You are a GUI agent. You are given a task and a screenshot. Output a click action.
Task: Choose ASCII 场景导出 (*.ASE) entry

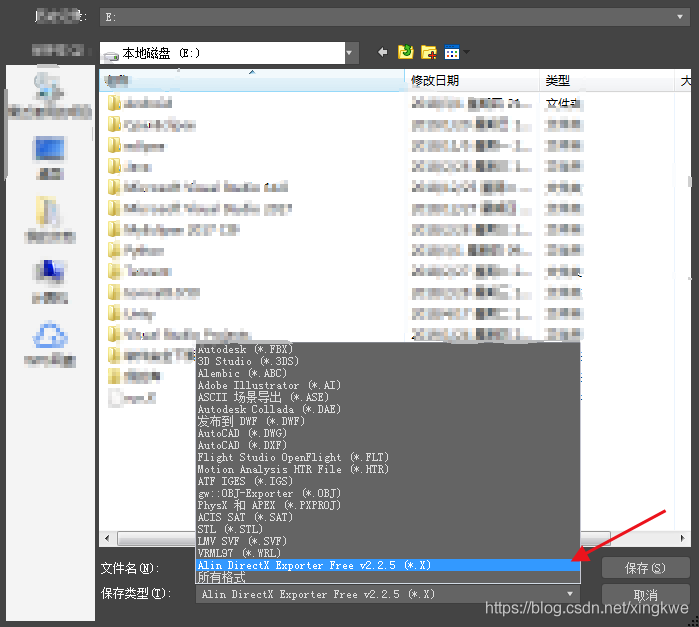coord(388,397)
